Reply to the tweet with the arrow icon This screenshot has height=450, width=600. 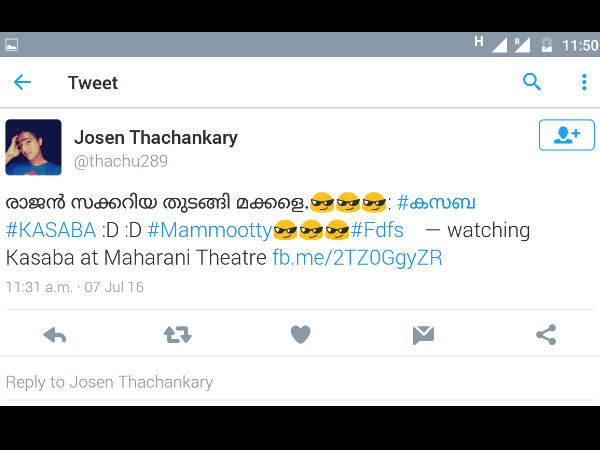[x=55, y=335]
